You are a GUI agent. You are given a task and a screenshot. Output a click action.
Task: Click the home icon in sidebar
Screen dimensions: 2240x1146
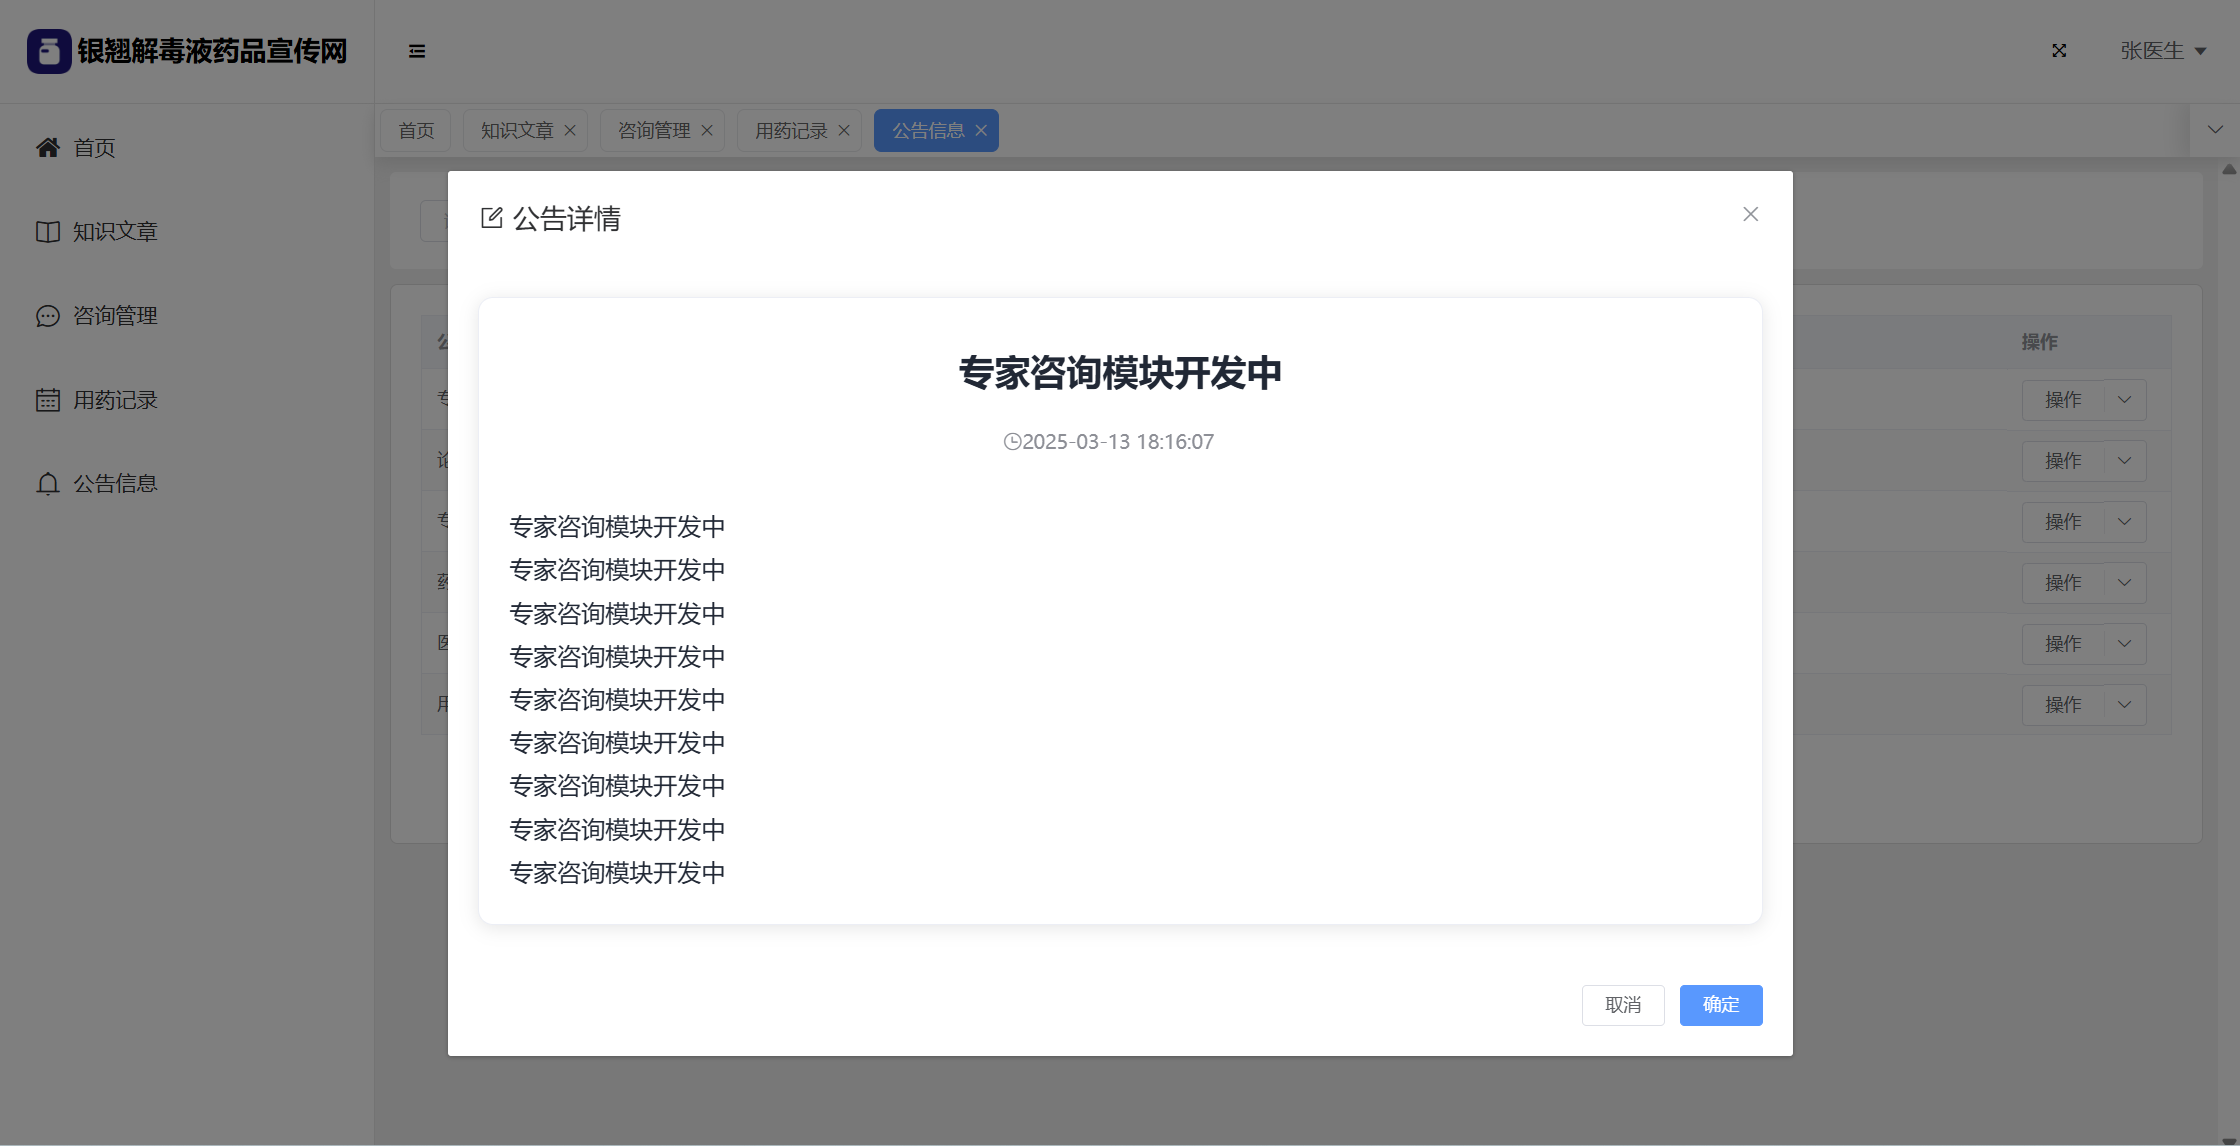[x=48, y=148]
